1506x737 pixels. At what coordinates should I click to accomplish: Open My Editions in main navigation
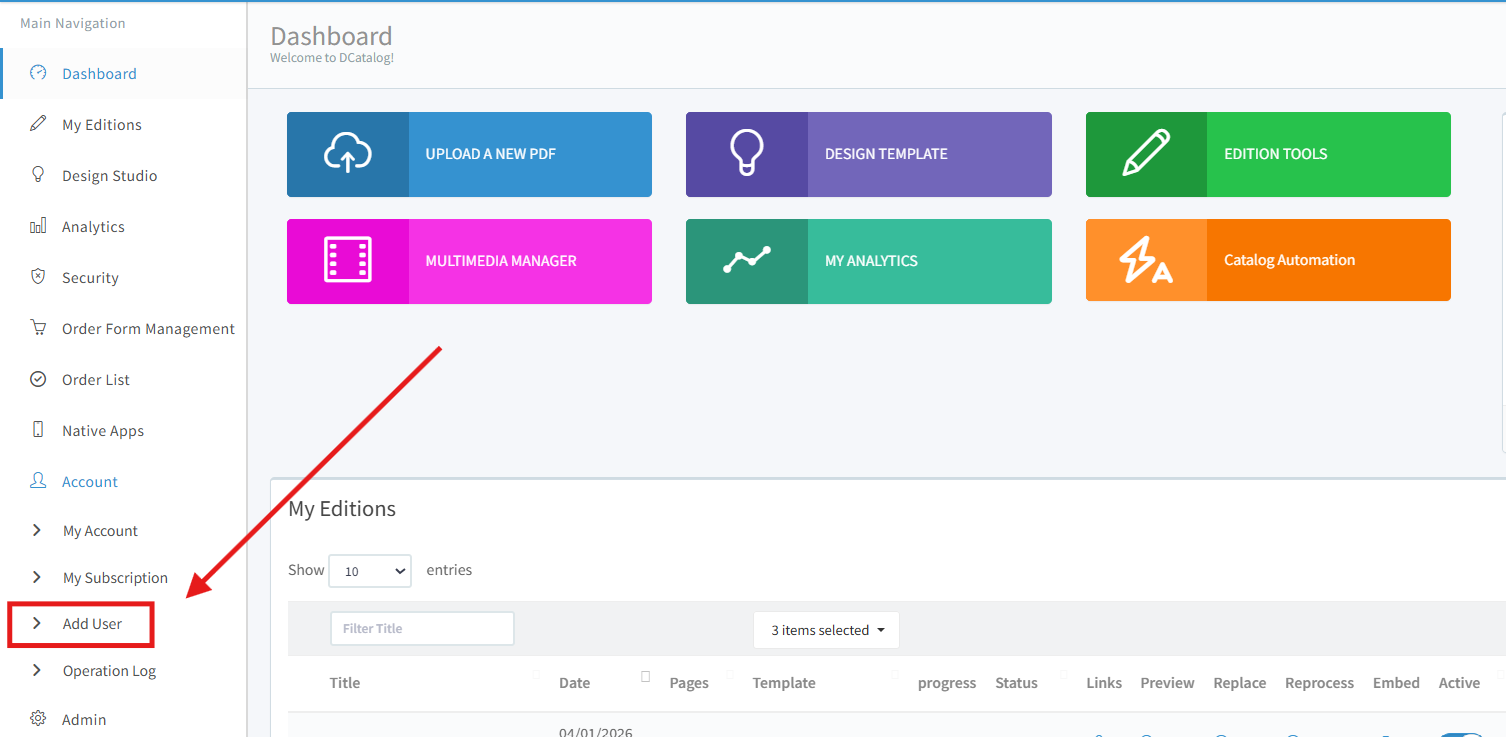pyautogui.click(x=101, y=125)
